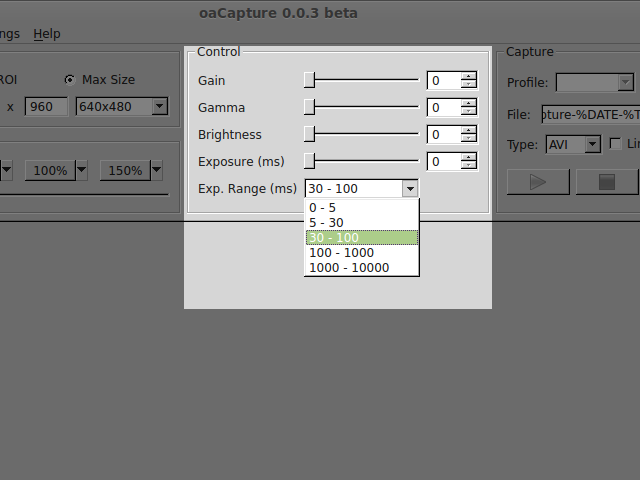
Task: Toggle the checkbox next to the Type dropdown
Action: (x=615, y=144)
